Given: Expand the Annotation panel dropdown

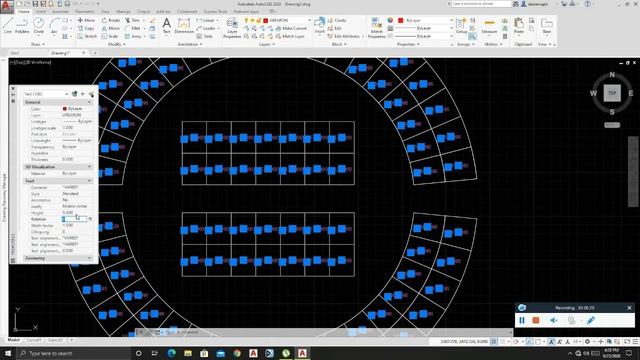Looking at the screenshot, I should pos(190,44).
